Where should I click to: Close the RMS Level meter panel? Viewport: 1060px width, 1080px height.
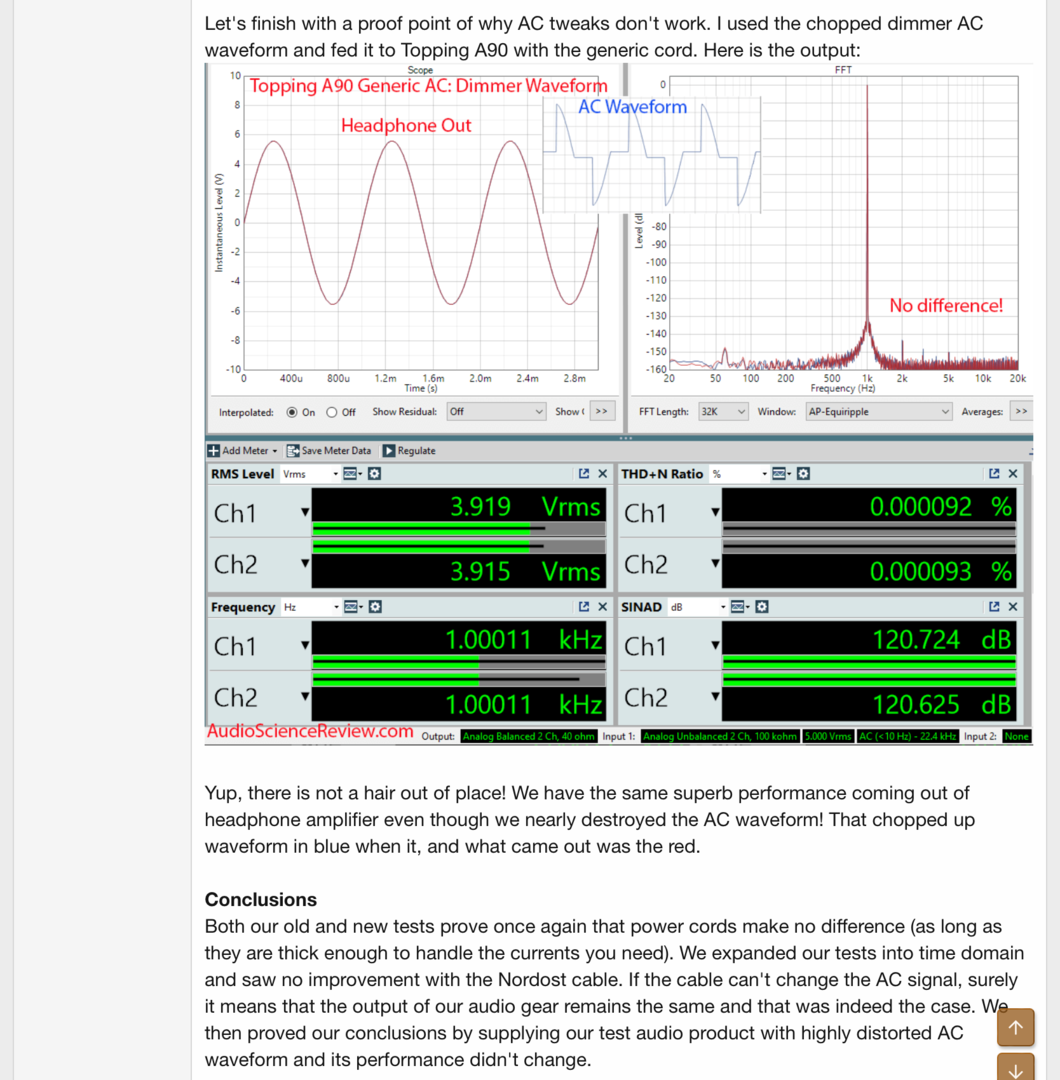603,474
